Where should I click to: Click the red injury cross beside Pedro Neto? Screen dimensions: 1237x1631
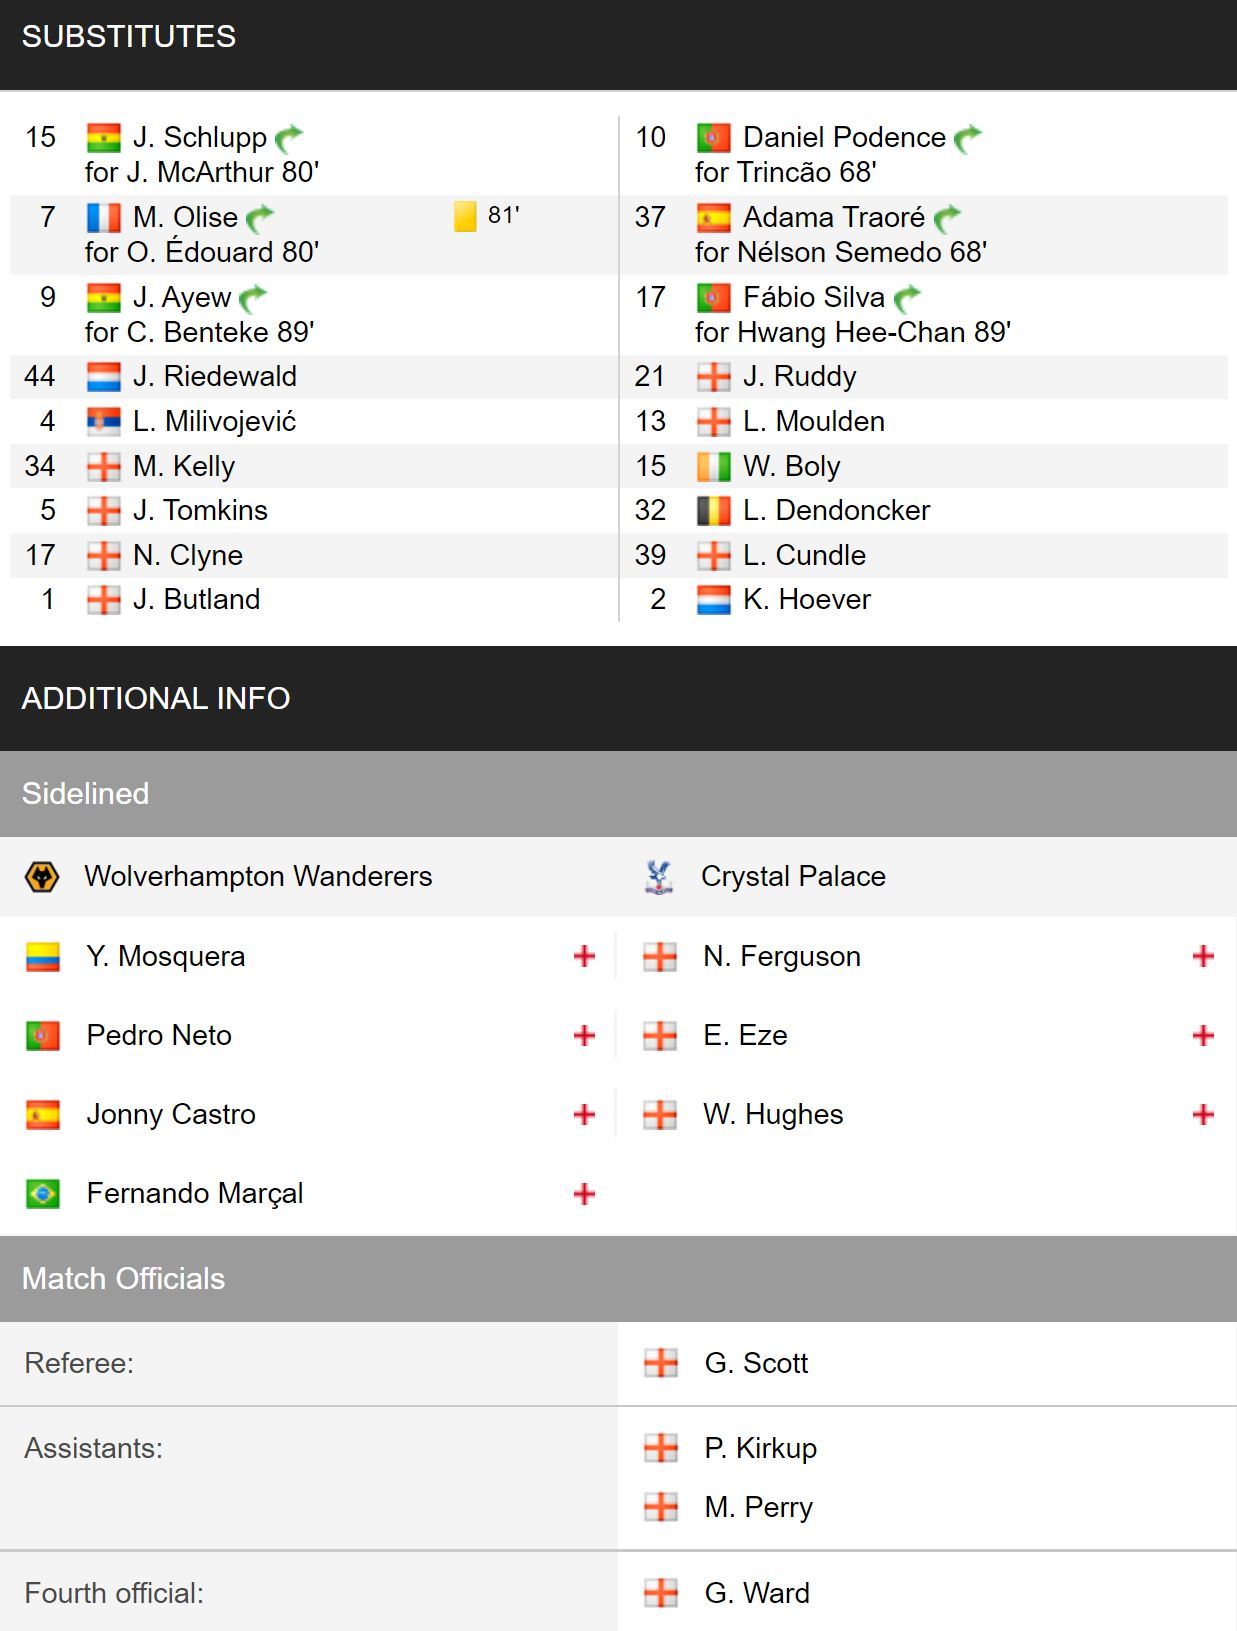point(584,1036)
